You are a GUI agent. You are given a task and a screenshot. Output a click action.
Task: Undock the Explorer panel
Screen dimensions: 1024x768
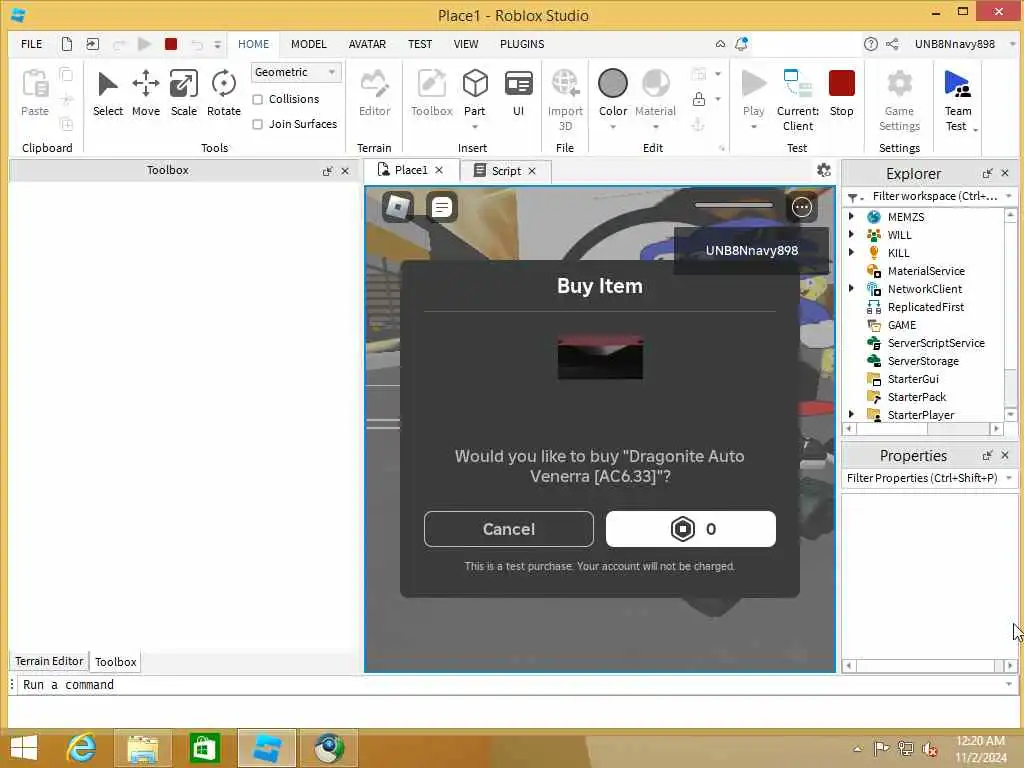click(987, 174)
